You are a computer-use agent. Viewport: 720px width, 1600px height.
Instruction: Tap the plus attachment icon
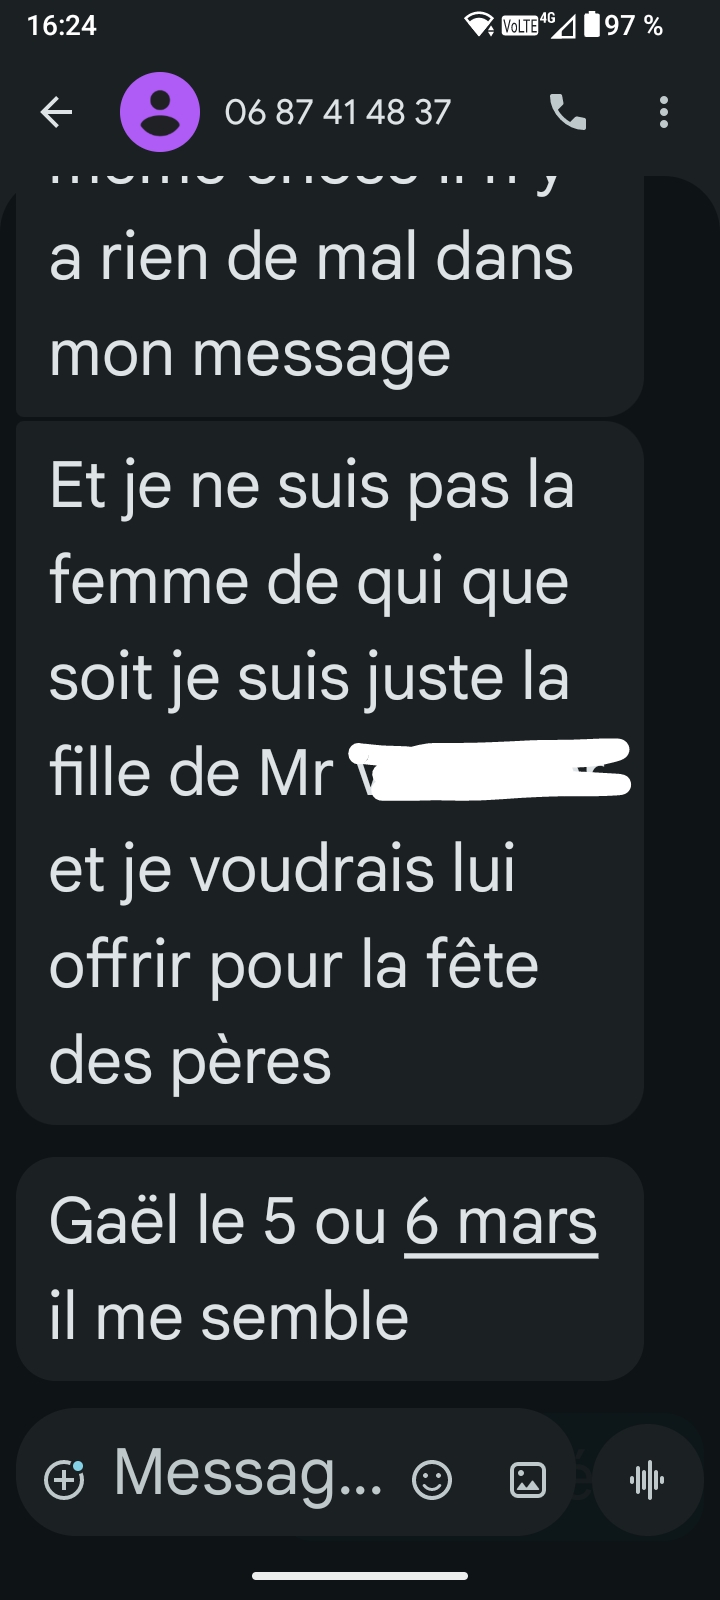pos(65,1479)
